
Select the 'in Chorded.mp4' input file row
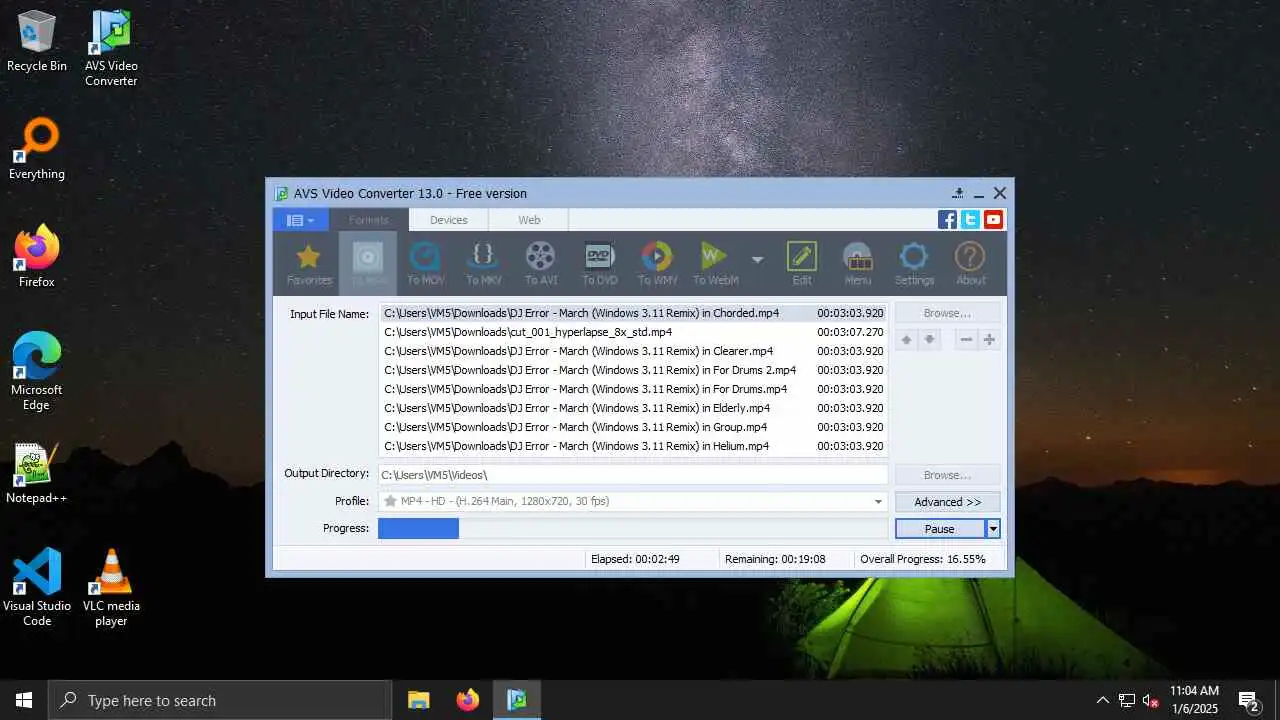[633, 313]
